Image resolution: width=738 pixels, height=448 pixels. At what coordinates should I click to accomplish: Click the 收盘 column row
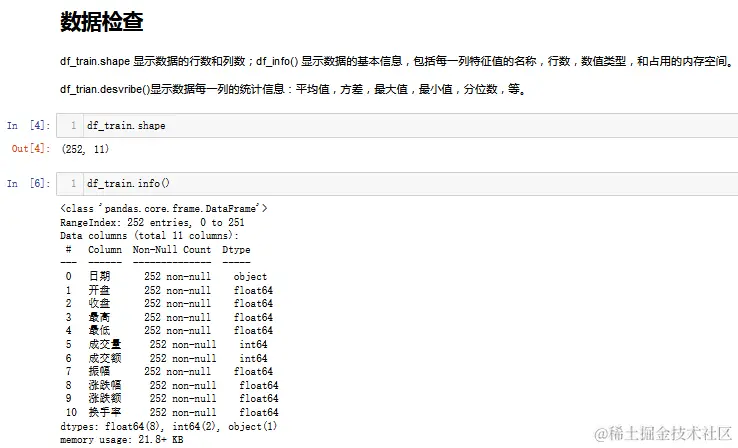tap(169, 304)
